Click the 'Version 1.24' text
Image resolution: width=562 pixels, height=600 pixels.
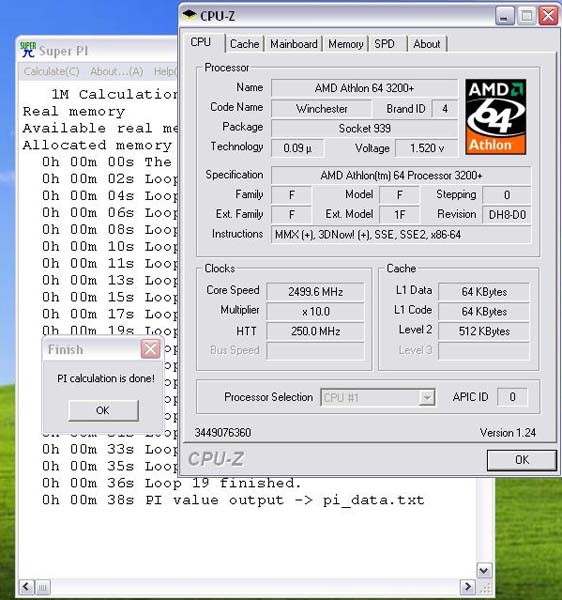tap(508, 433)
